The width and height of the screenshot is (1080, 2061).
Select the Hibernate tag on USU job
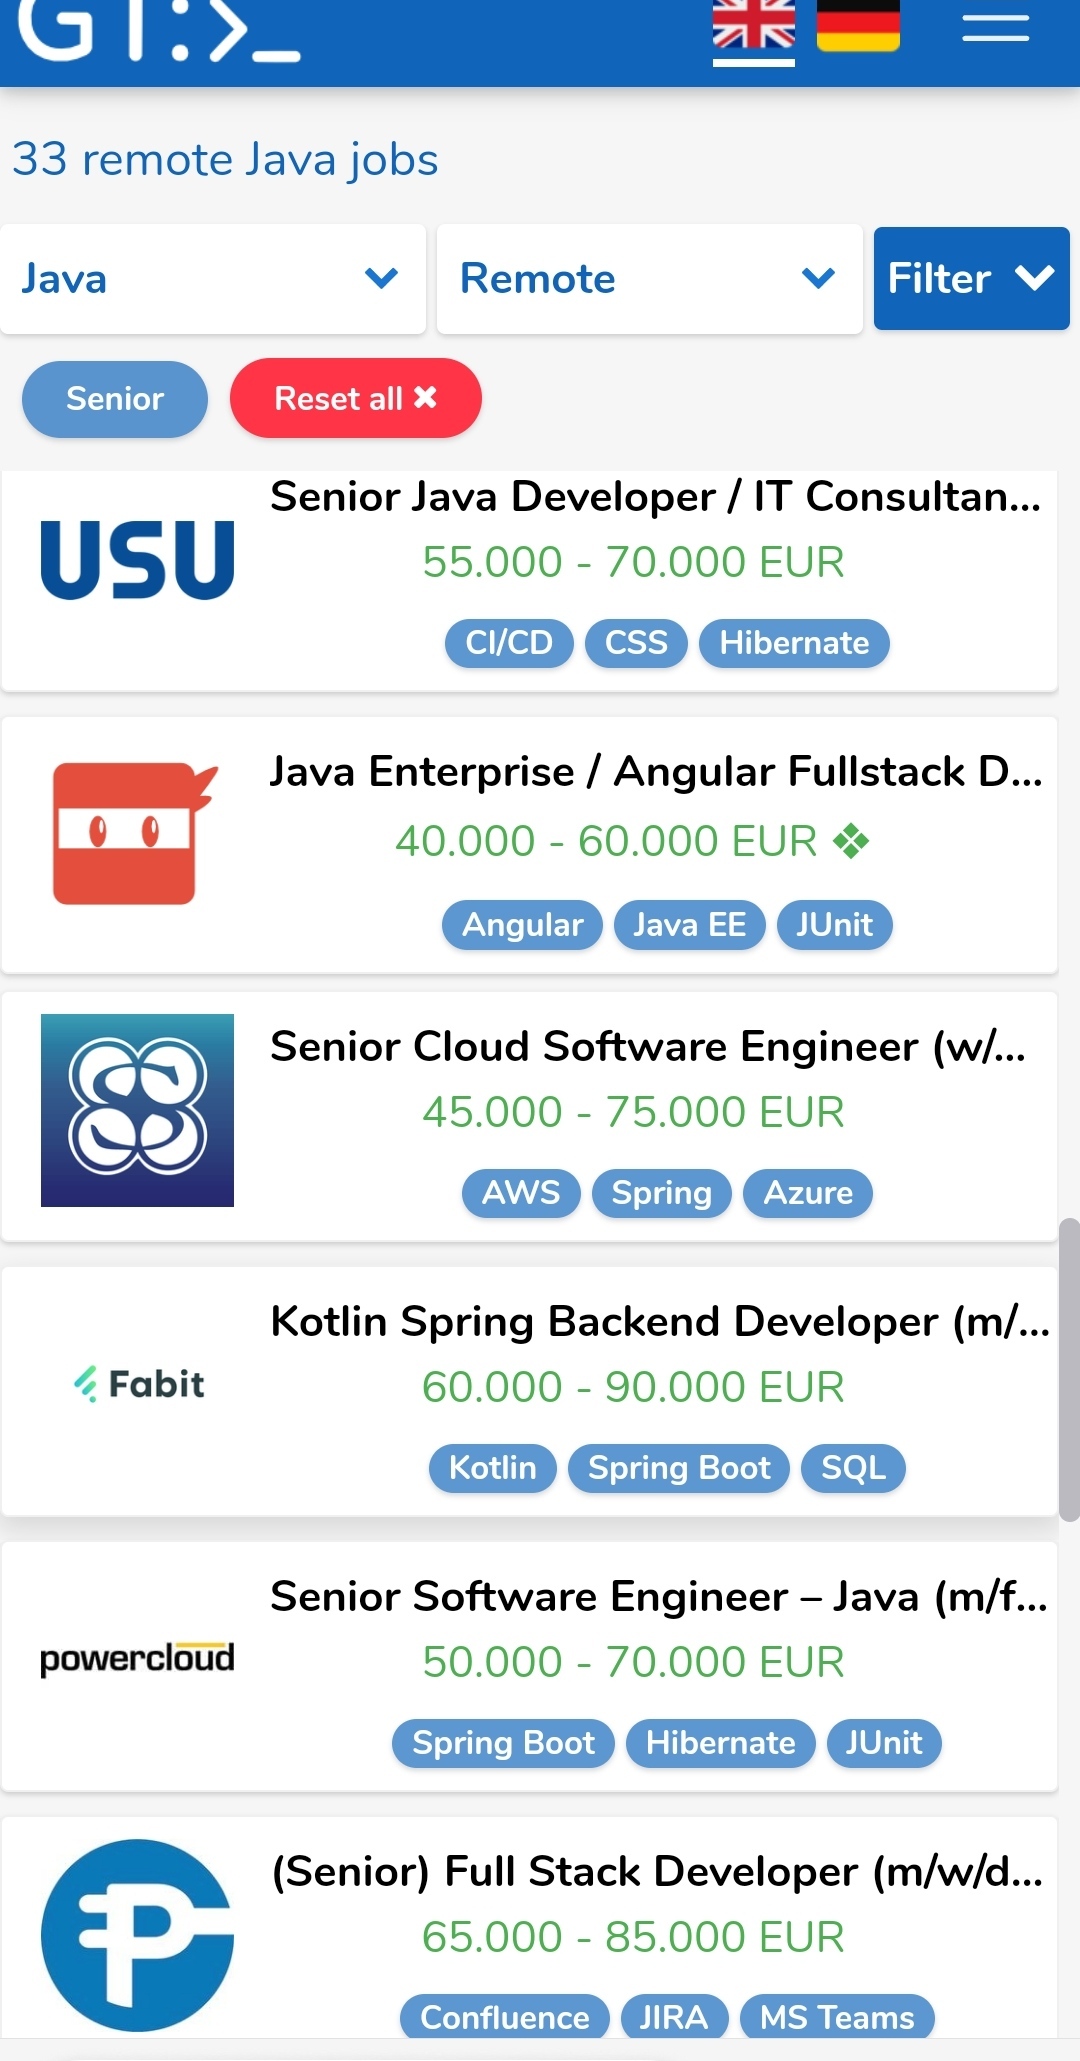794,643
